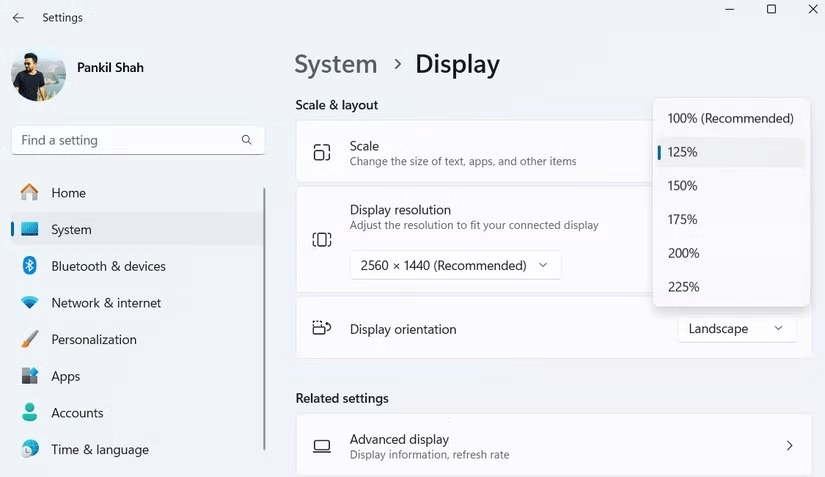The image size is (825, 477).
Task: Open Bluetooth & devices settings
Action: pos(108,266)
